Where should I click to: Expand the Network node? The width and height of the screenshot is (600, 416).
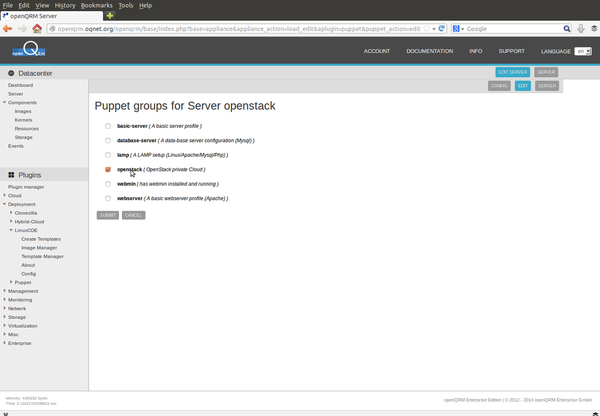point(5,308)
